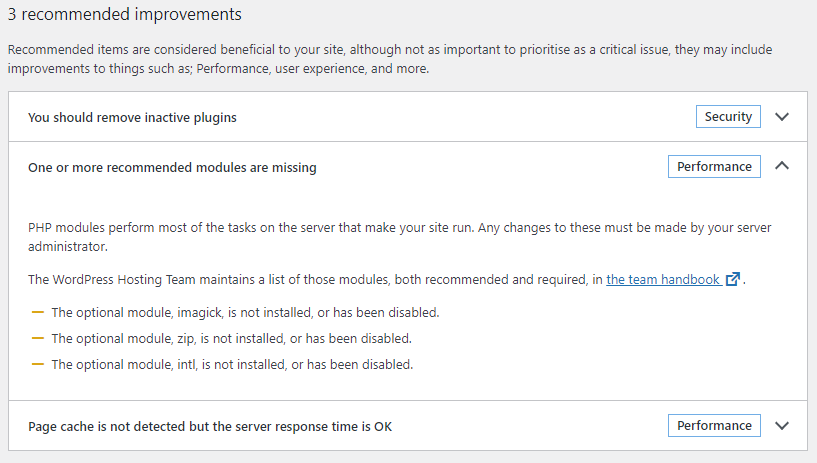Click the "3 recommended improvements" heading
Viewport: 817px width, 463px height.
(124, 15)
